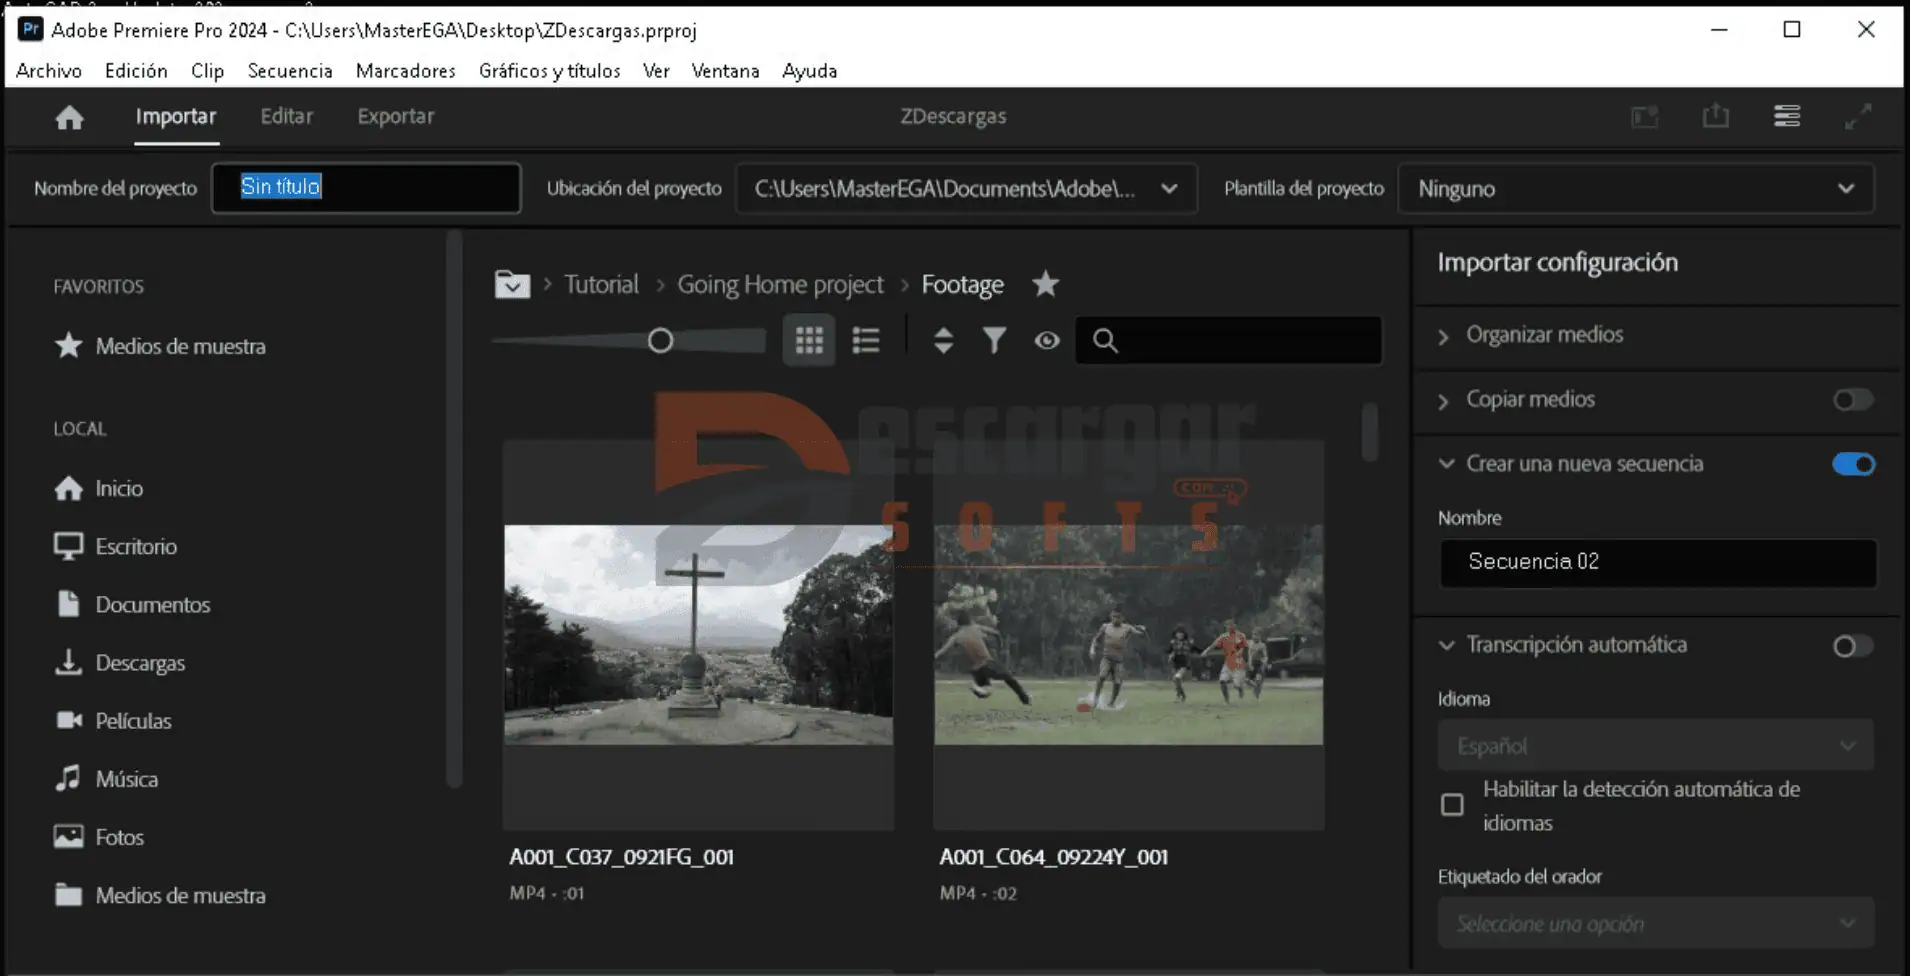Click the media browser vertical scrollbar
This screenshot has height=976, width=1911.
1370,431
